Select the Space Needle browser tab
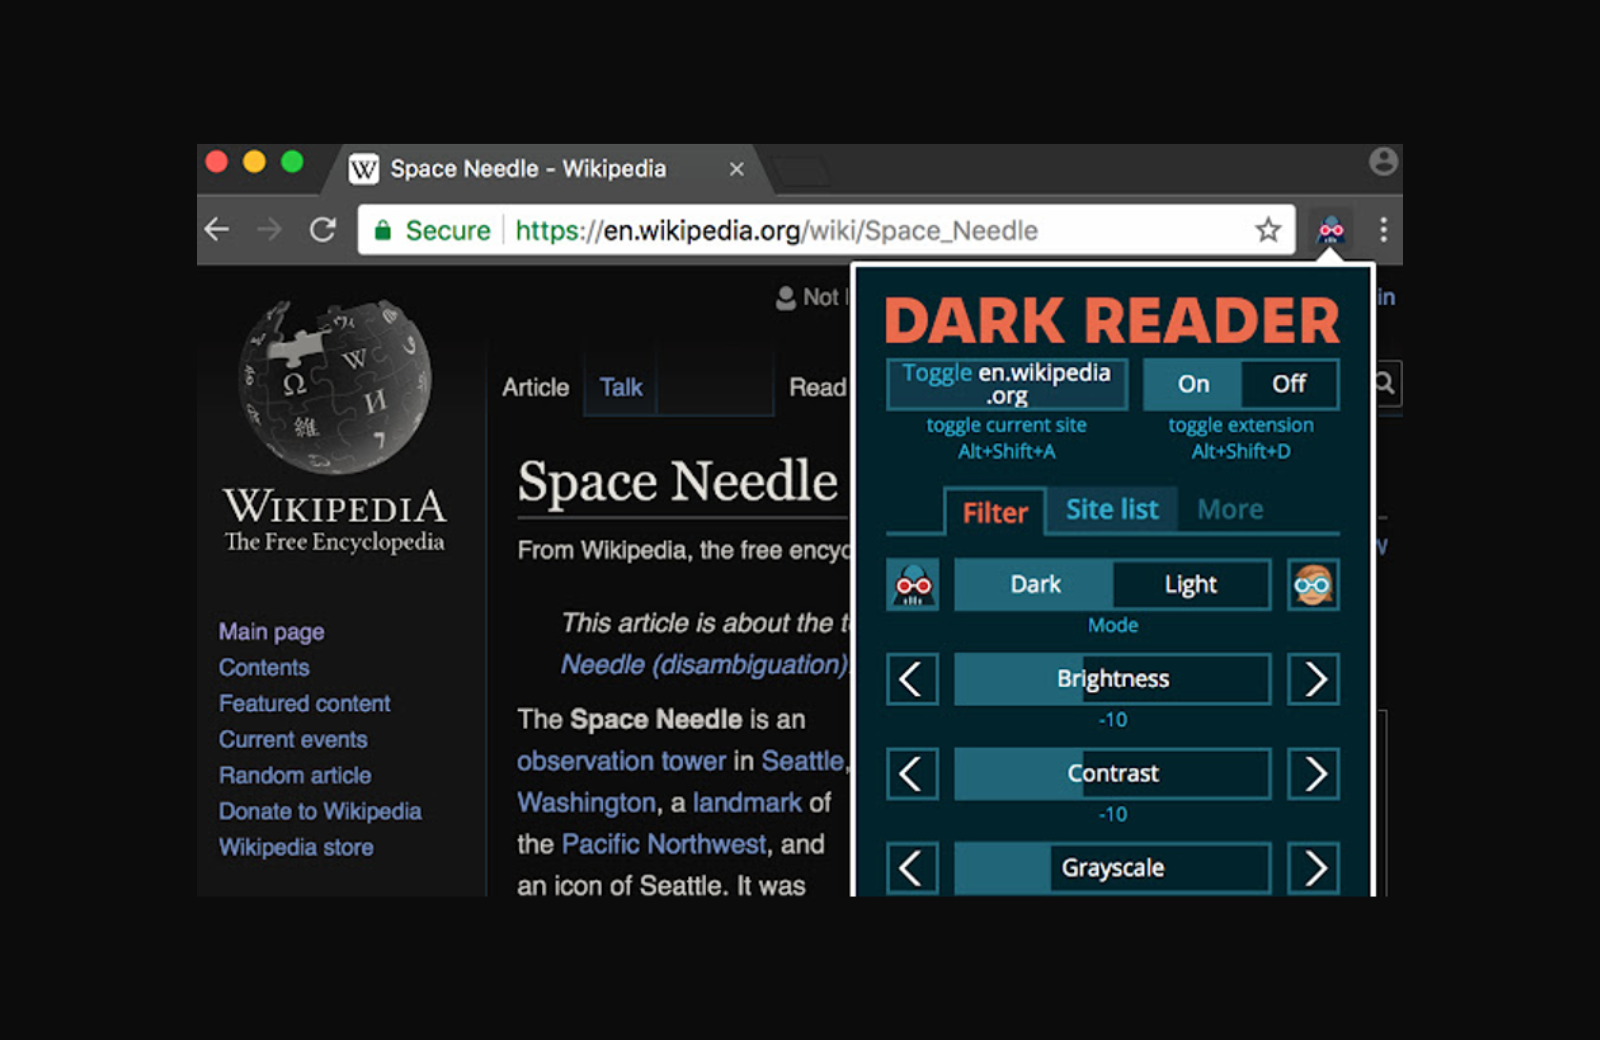This screenshot has height=1040, width=1600. [x=545, y=169]
